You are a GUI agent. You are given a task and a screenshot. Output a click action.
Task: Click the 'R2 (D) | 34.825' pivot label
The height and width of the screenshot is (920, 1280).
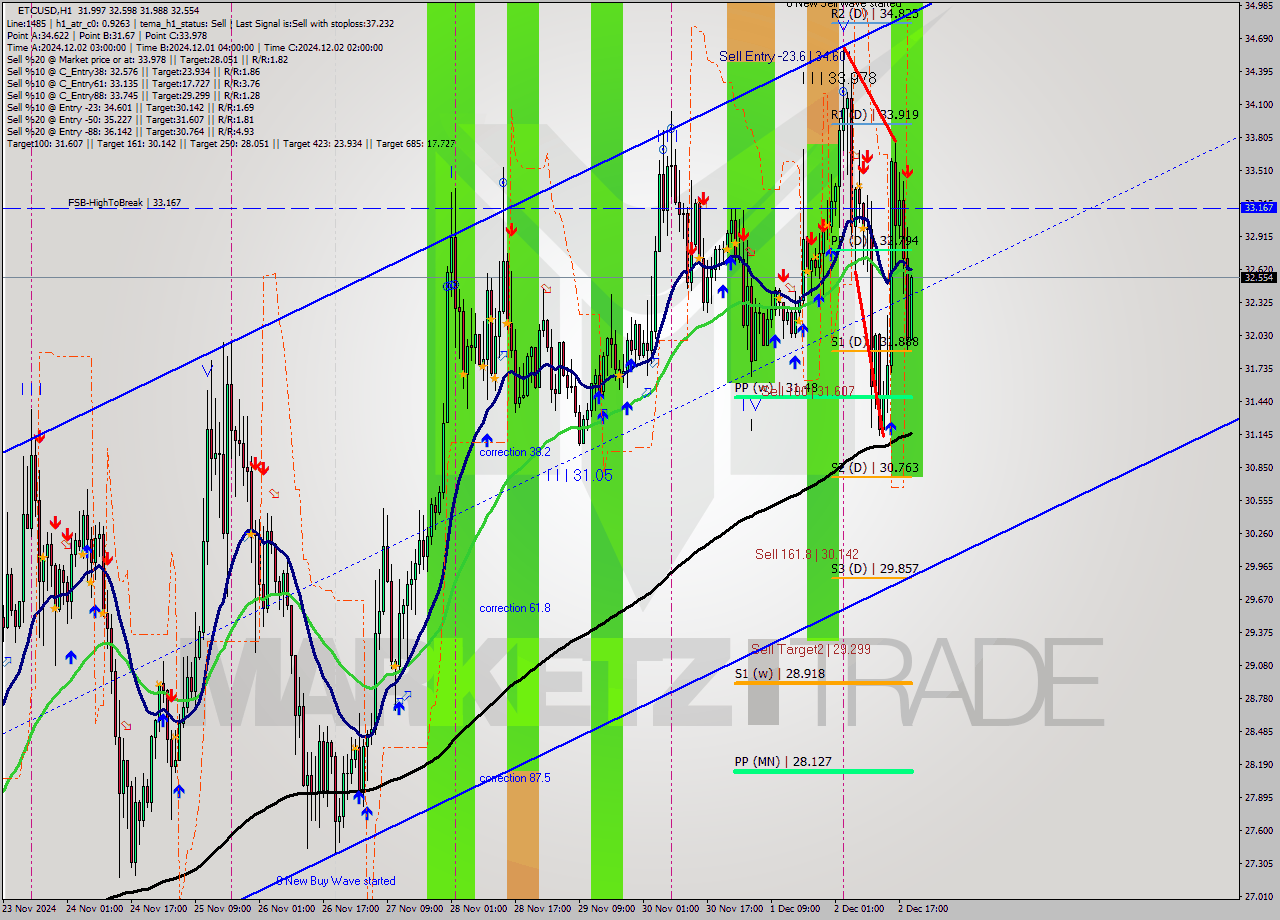(875, 14)
